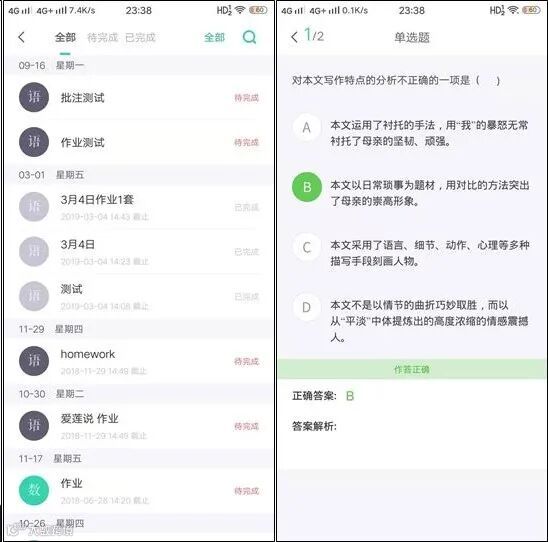The height and width of the screenshot is (542, 548).
Task: Tap 待完成 status on the homework row
Action: coord(246,361)
